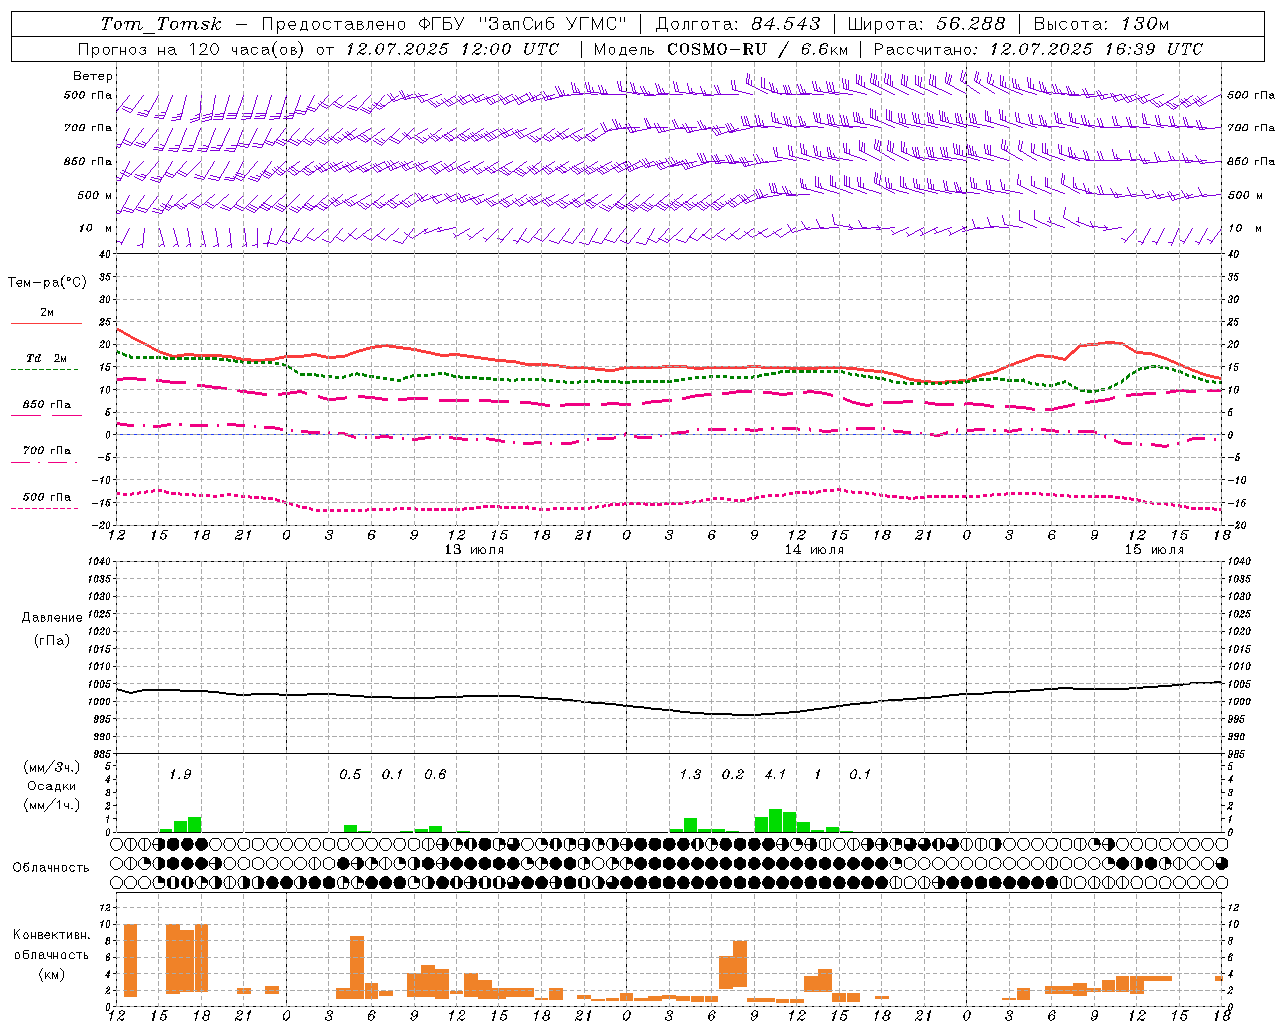Screen dimensions: 1280x1024
Task: Click the "0.2" precipitation amount
Action: (x=733, y=774)
